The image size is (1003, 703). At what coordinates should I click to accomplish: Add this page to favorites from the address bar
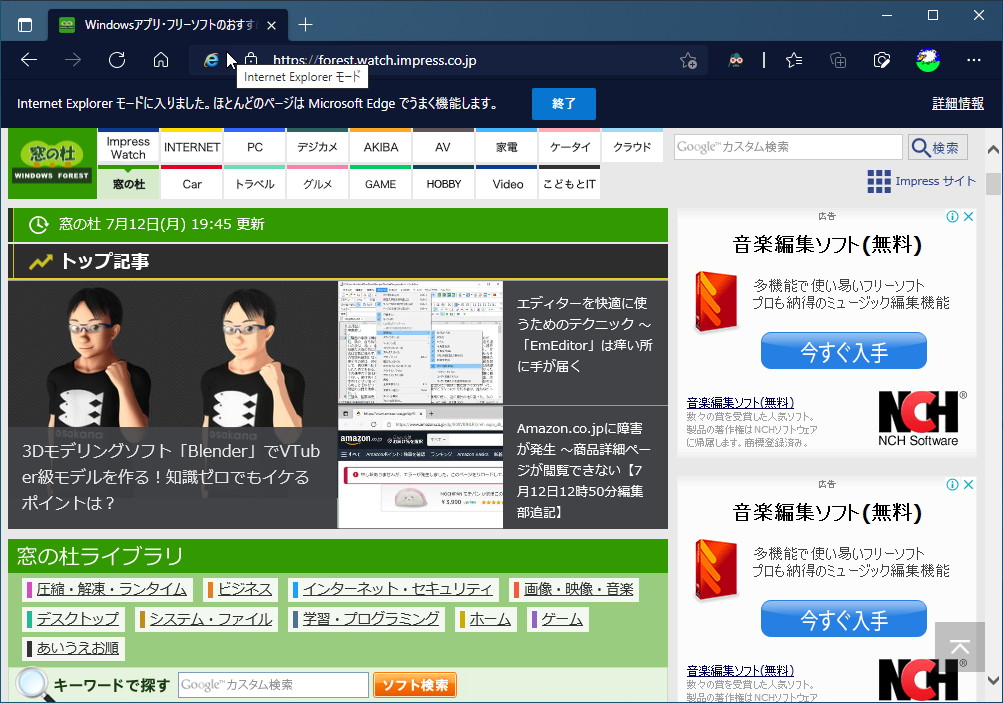pyautogui.click(x=688, y=60)
